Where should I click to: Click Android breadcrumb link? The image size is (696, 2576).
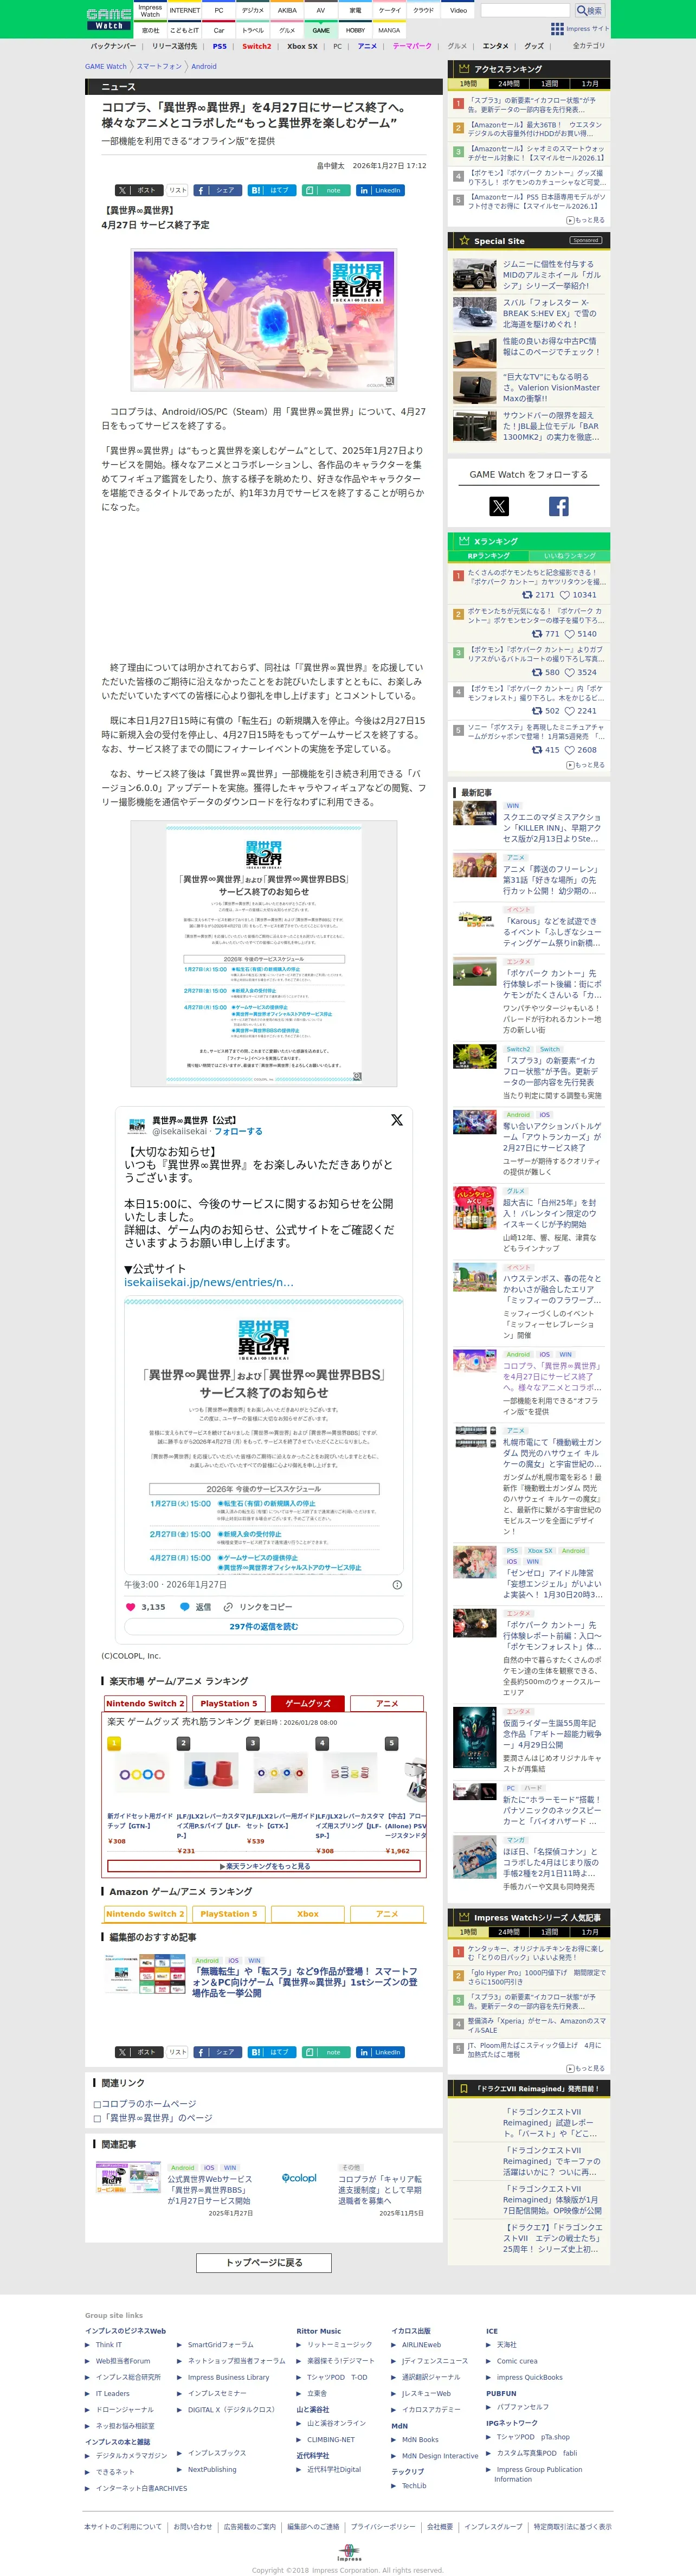pyautogui.click(x=204, y=67)
